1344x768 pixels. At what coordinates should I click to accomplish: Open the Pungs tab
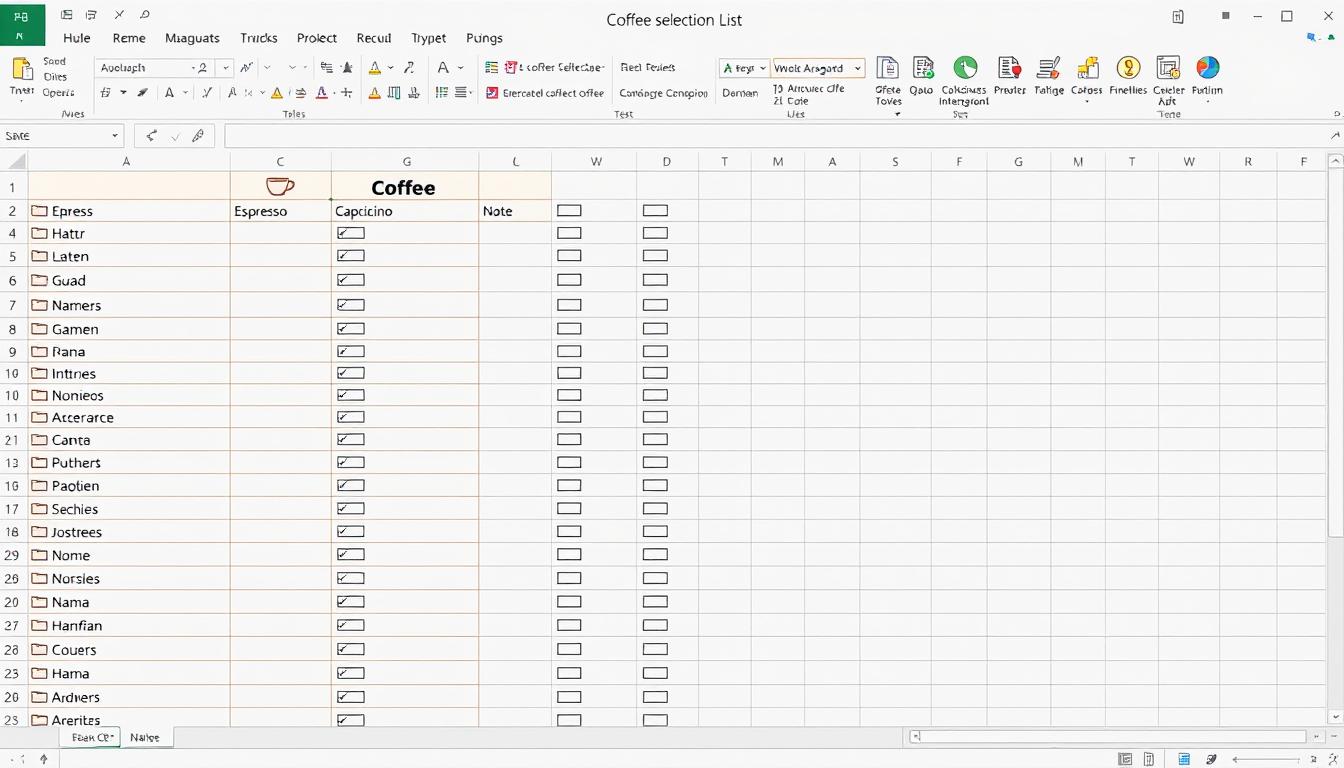485,38
